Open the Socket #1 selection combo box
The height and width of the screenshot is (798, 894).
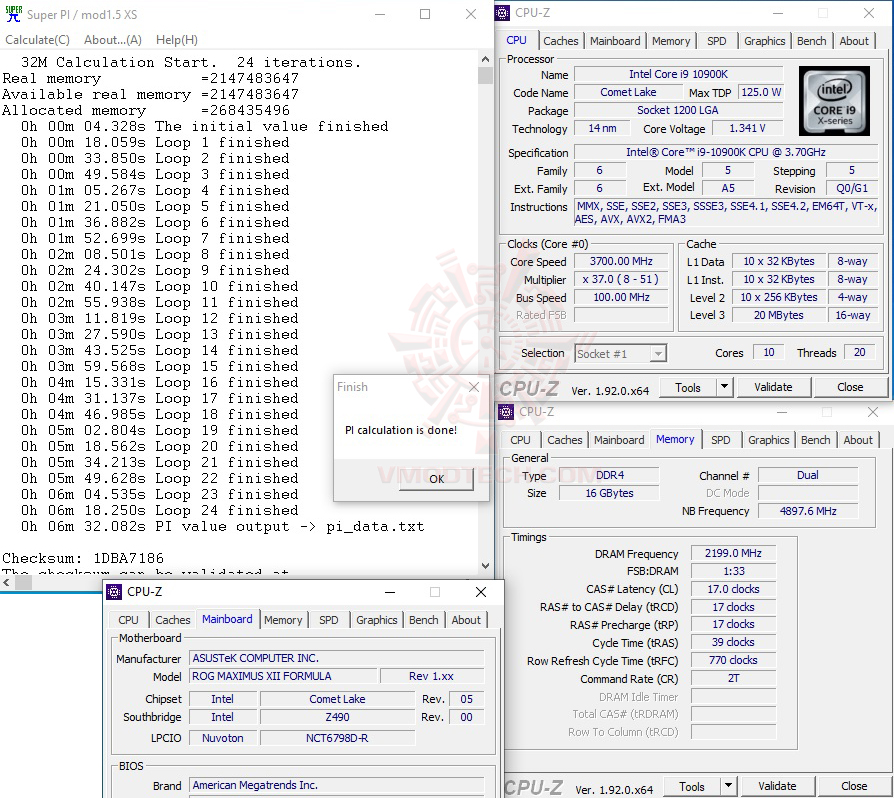[622, 352]
